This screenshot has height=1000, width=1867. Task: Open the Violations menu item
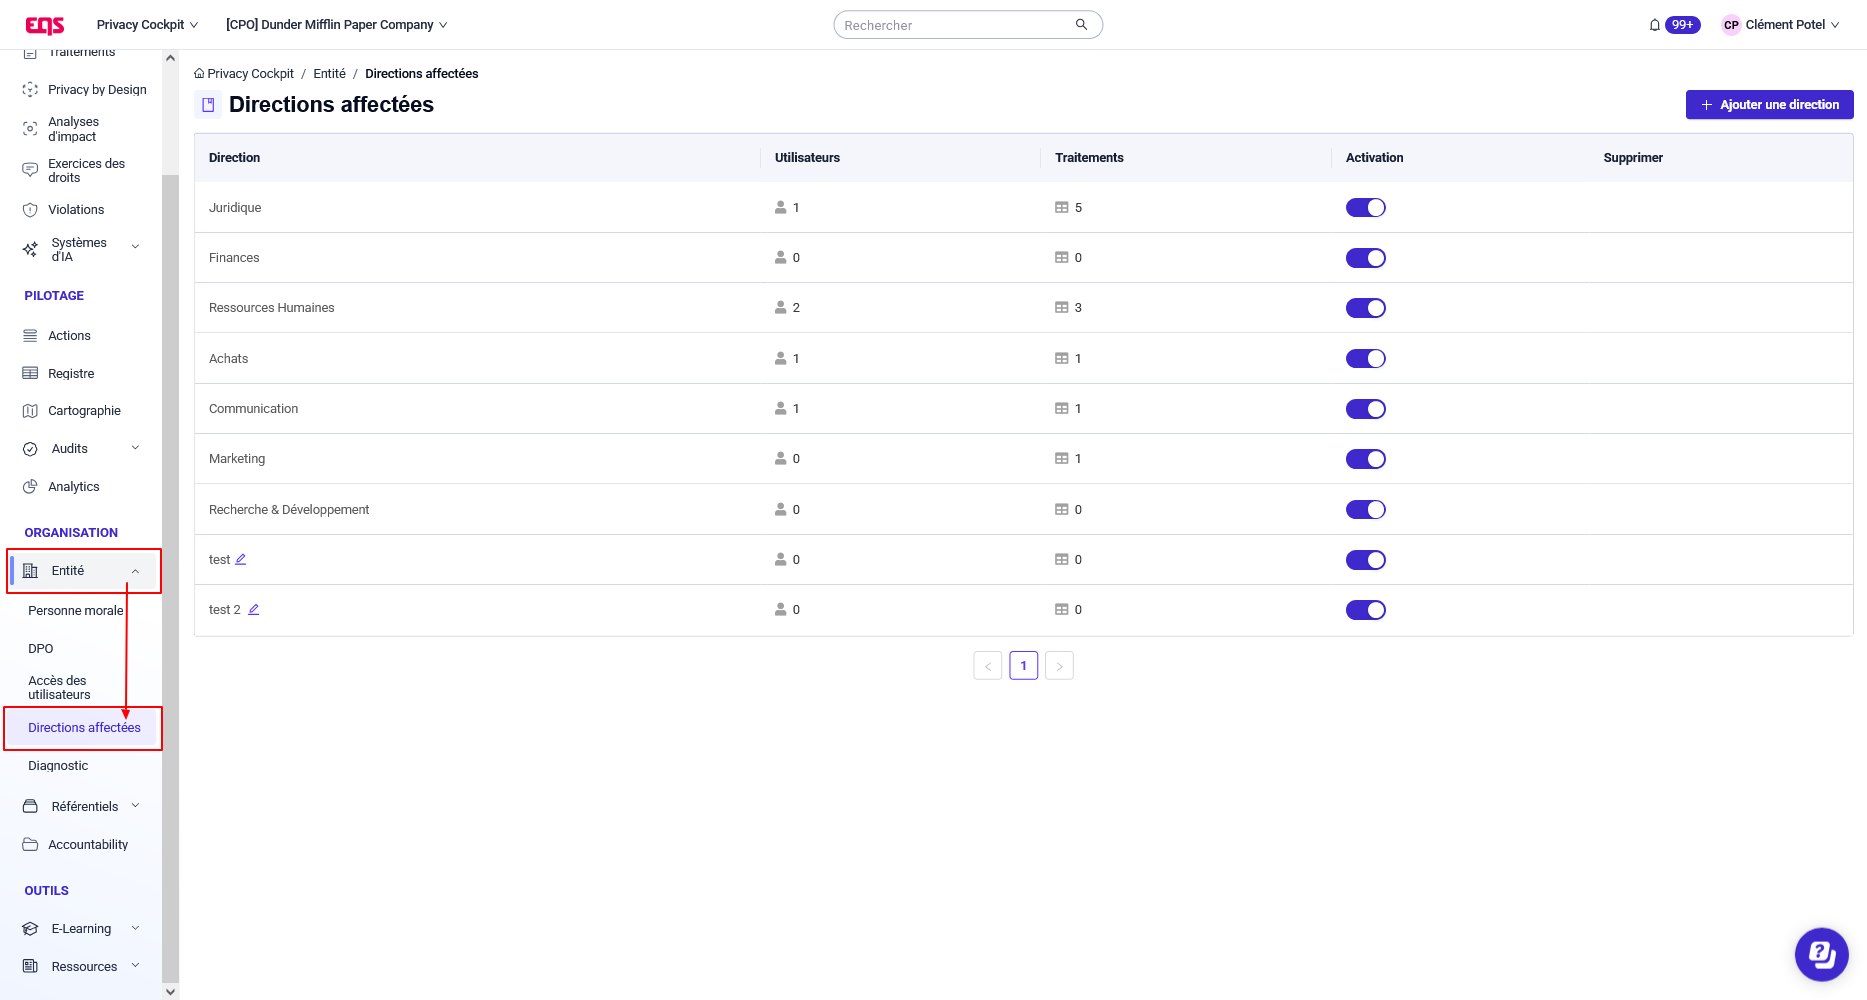point(76,210)
